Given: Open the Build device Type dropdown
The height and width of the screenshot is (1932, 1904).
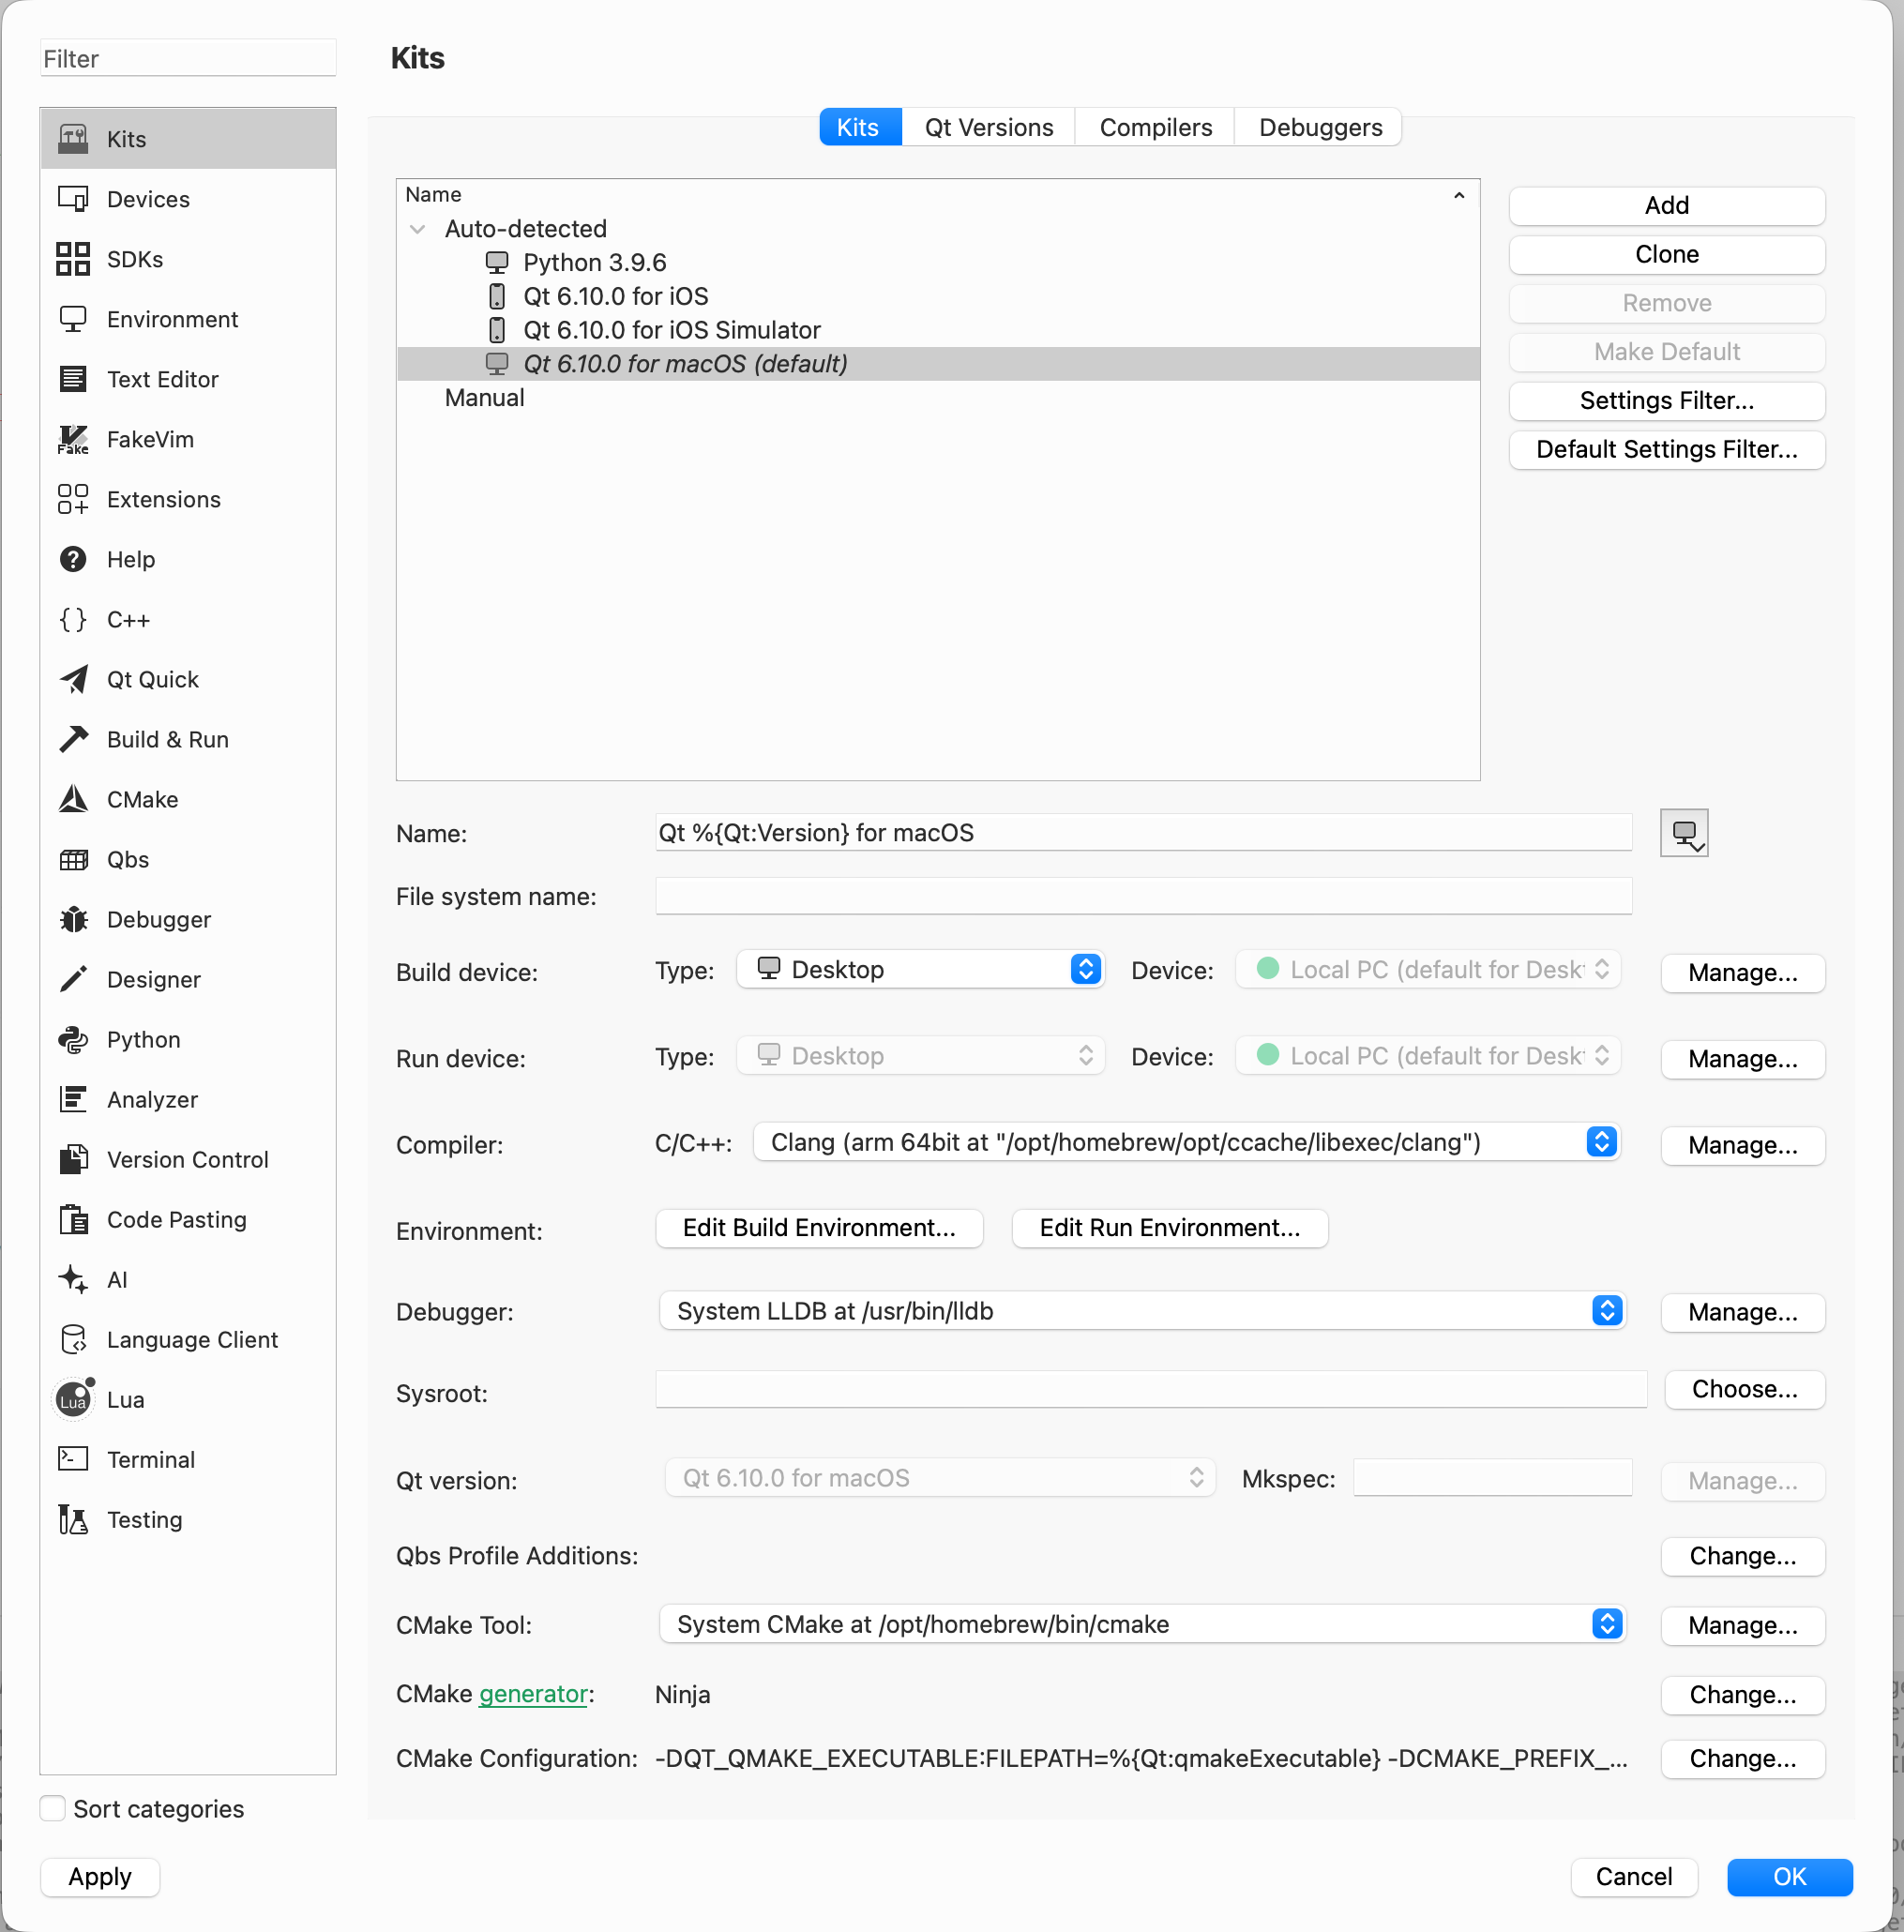Looking at the screenshot, I should [920, 969].
